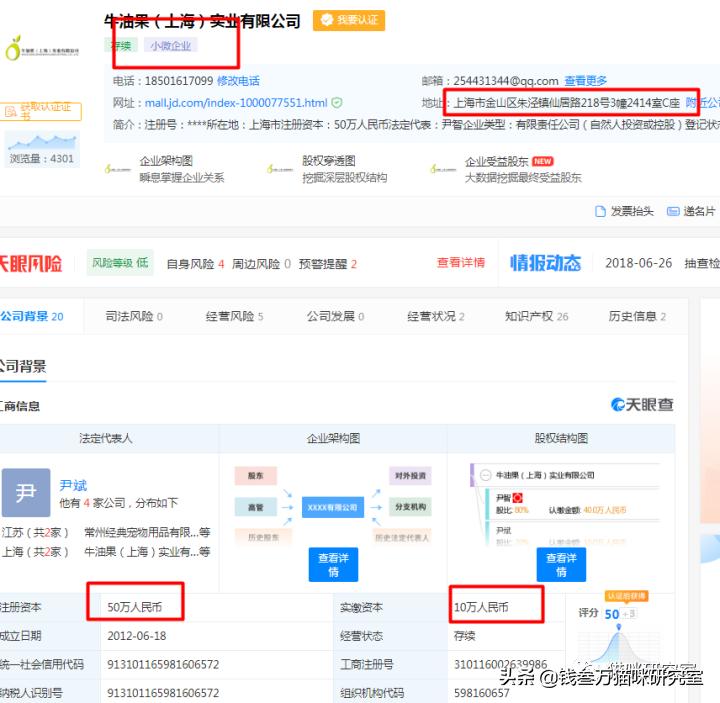Click the 风险等级 低 badge
This screenshot has width=720, height=703.
[x=120, y=263]
